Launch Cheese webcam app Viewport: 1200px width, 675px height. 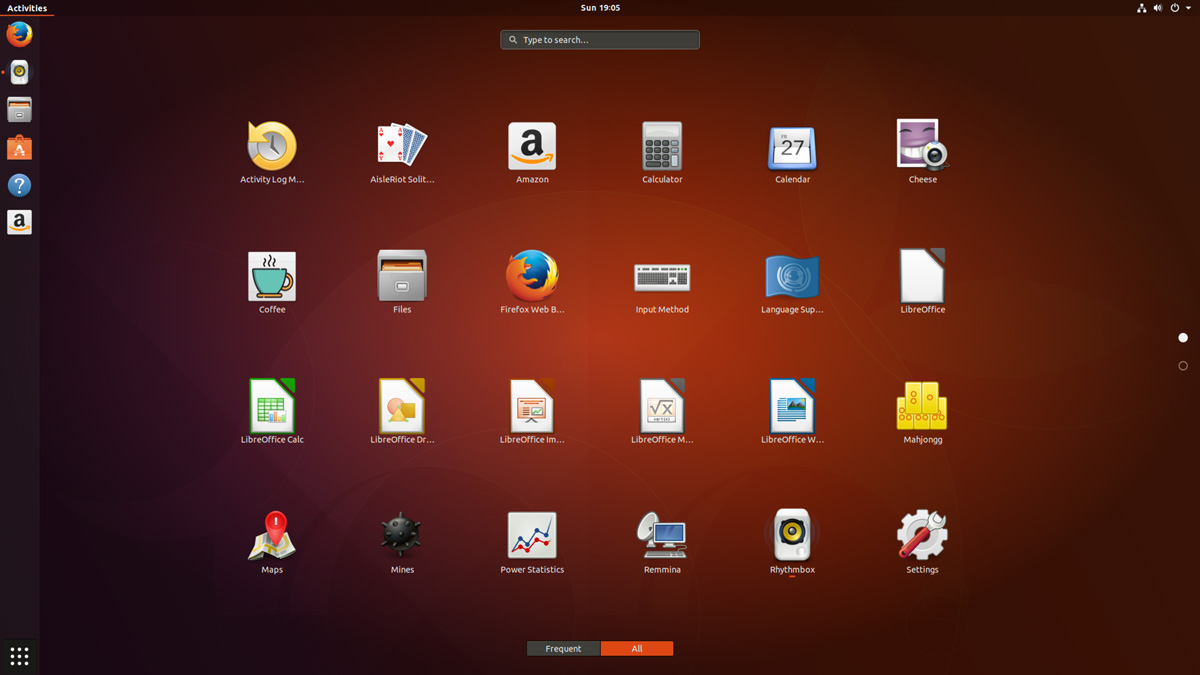coord(922,152)
